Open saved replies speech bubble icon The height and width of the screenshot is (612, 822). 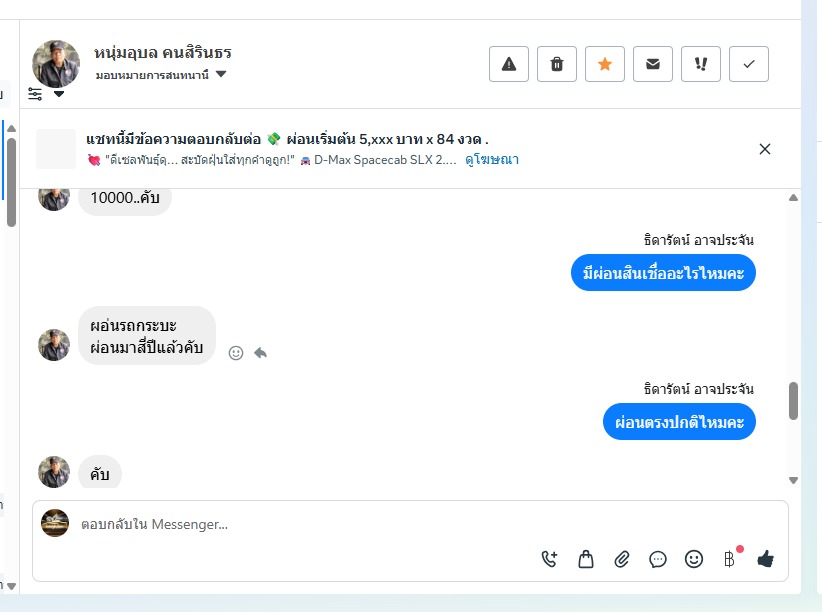point(658,559)
